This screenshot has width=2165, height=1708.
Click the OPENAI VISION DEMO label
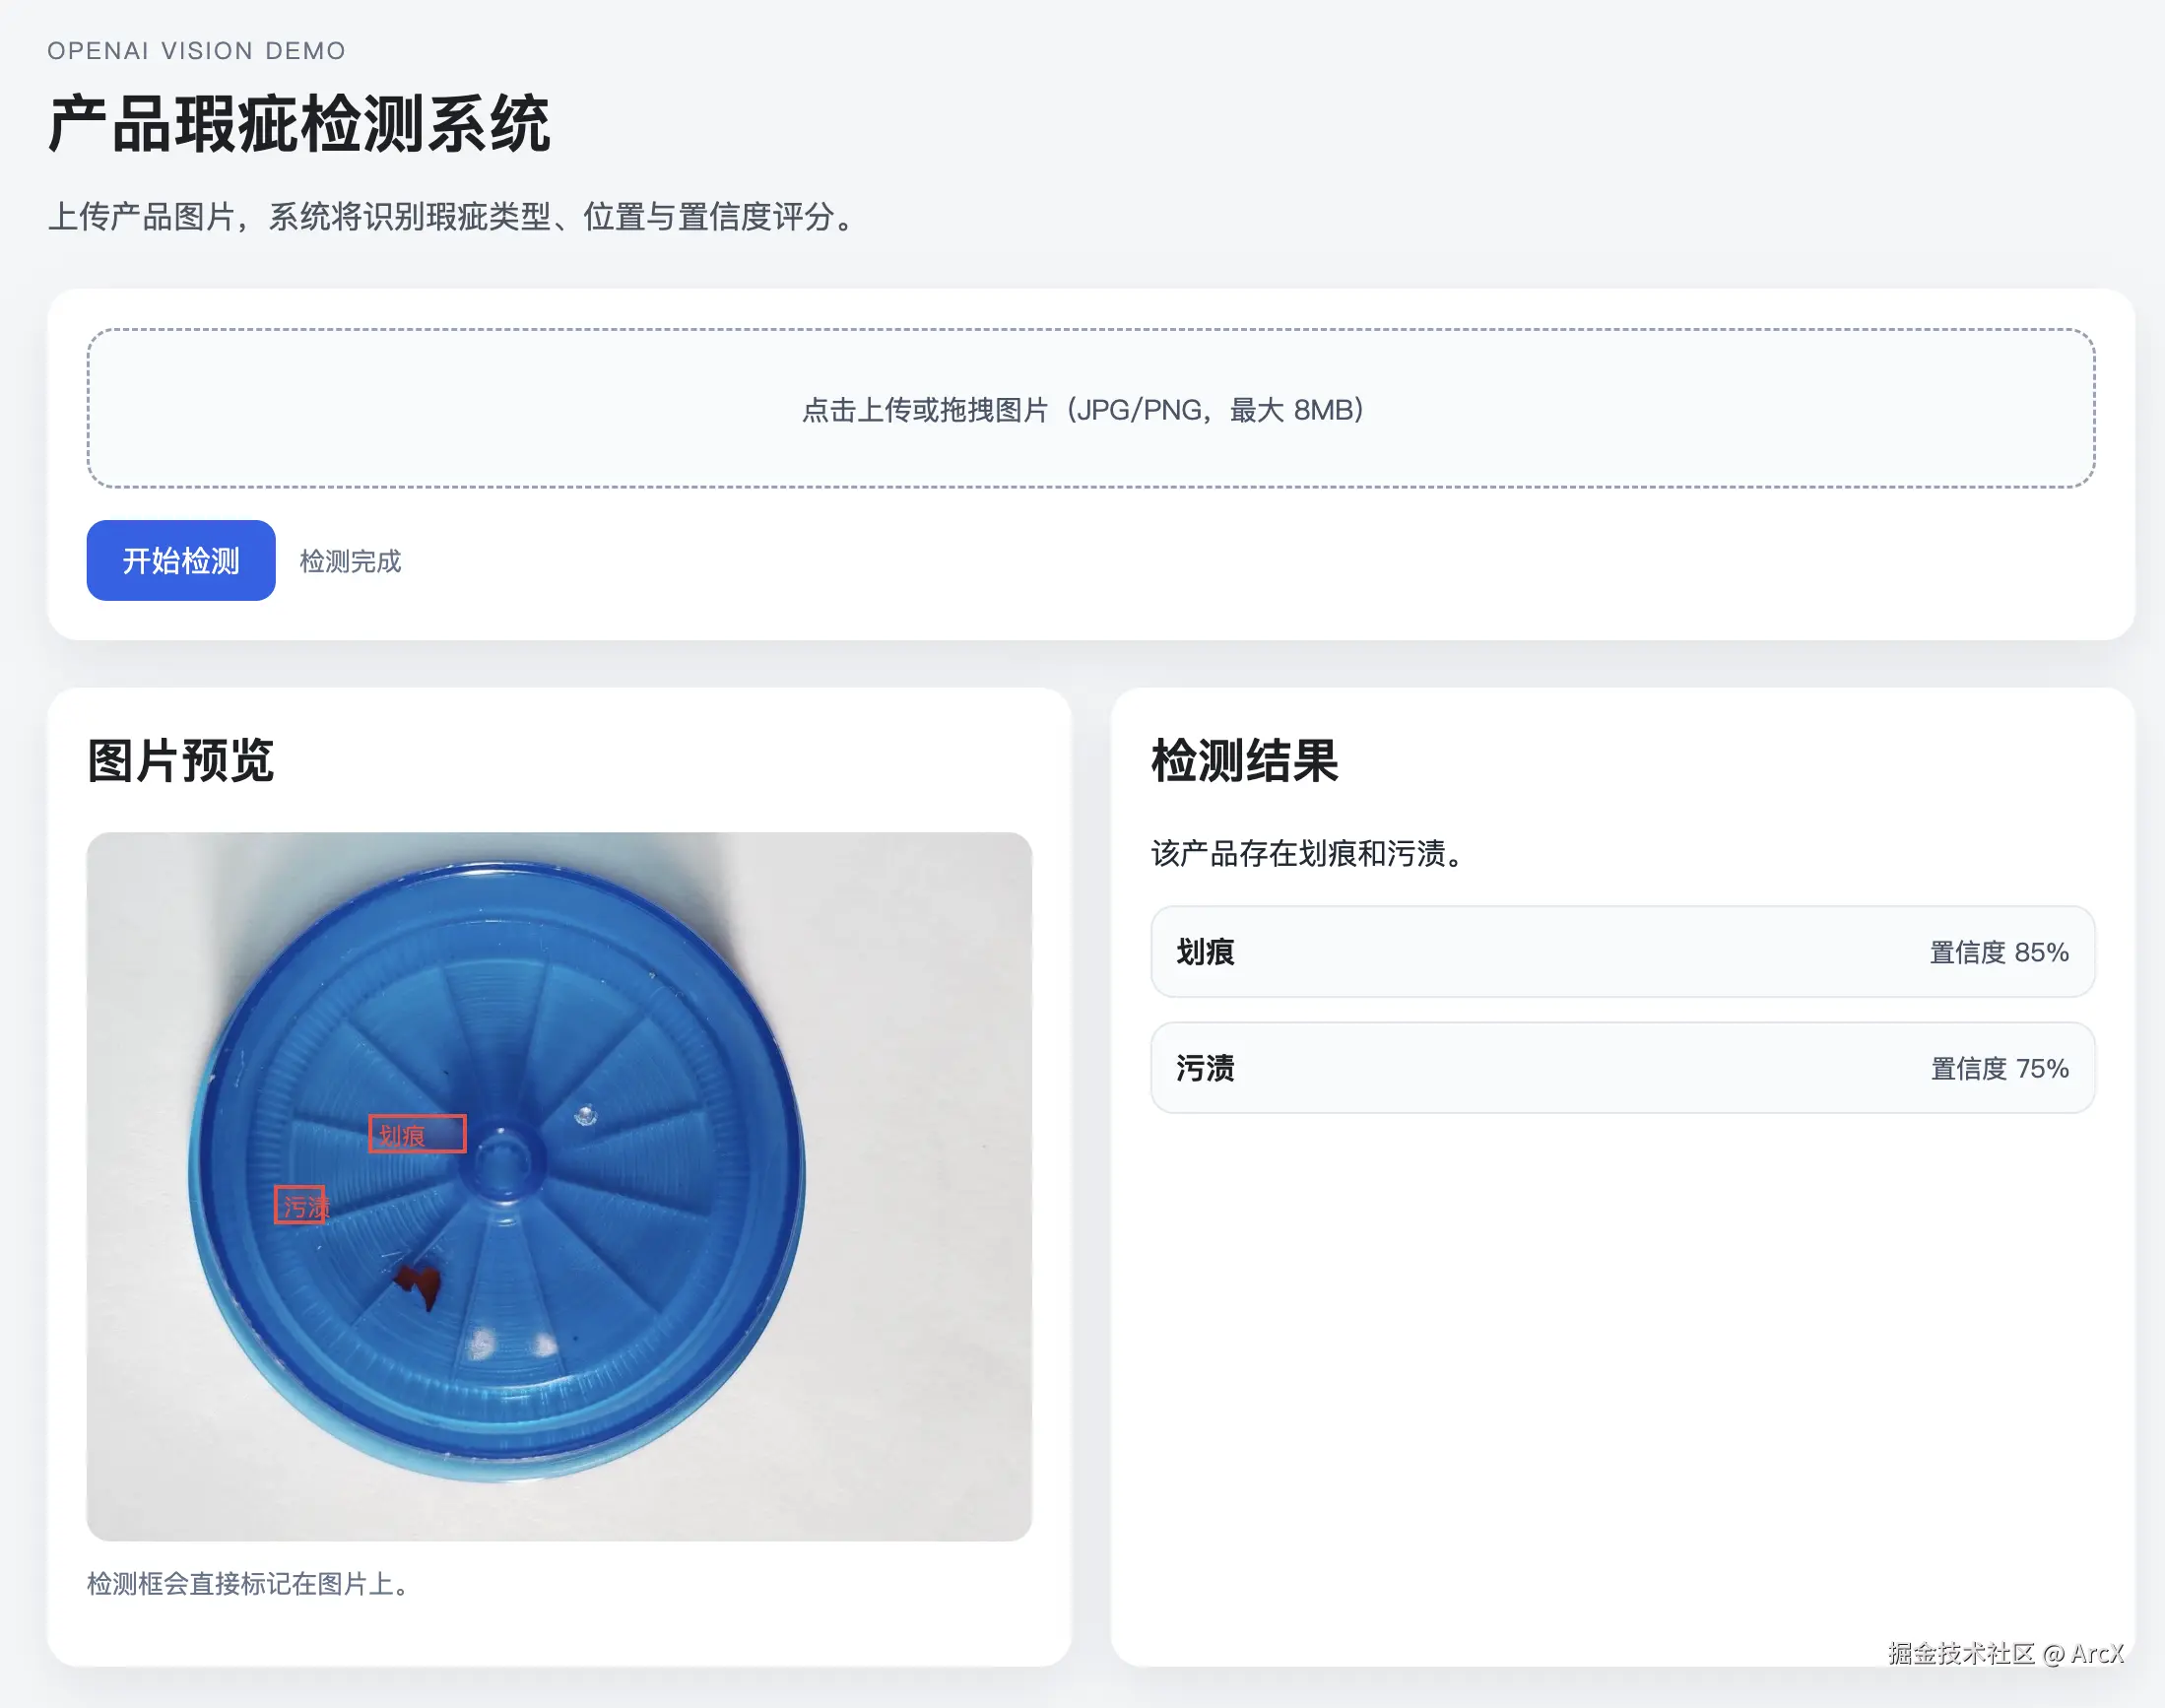(196, 51)
